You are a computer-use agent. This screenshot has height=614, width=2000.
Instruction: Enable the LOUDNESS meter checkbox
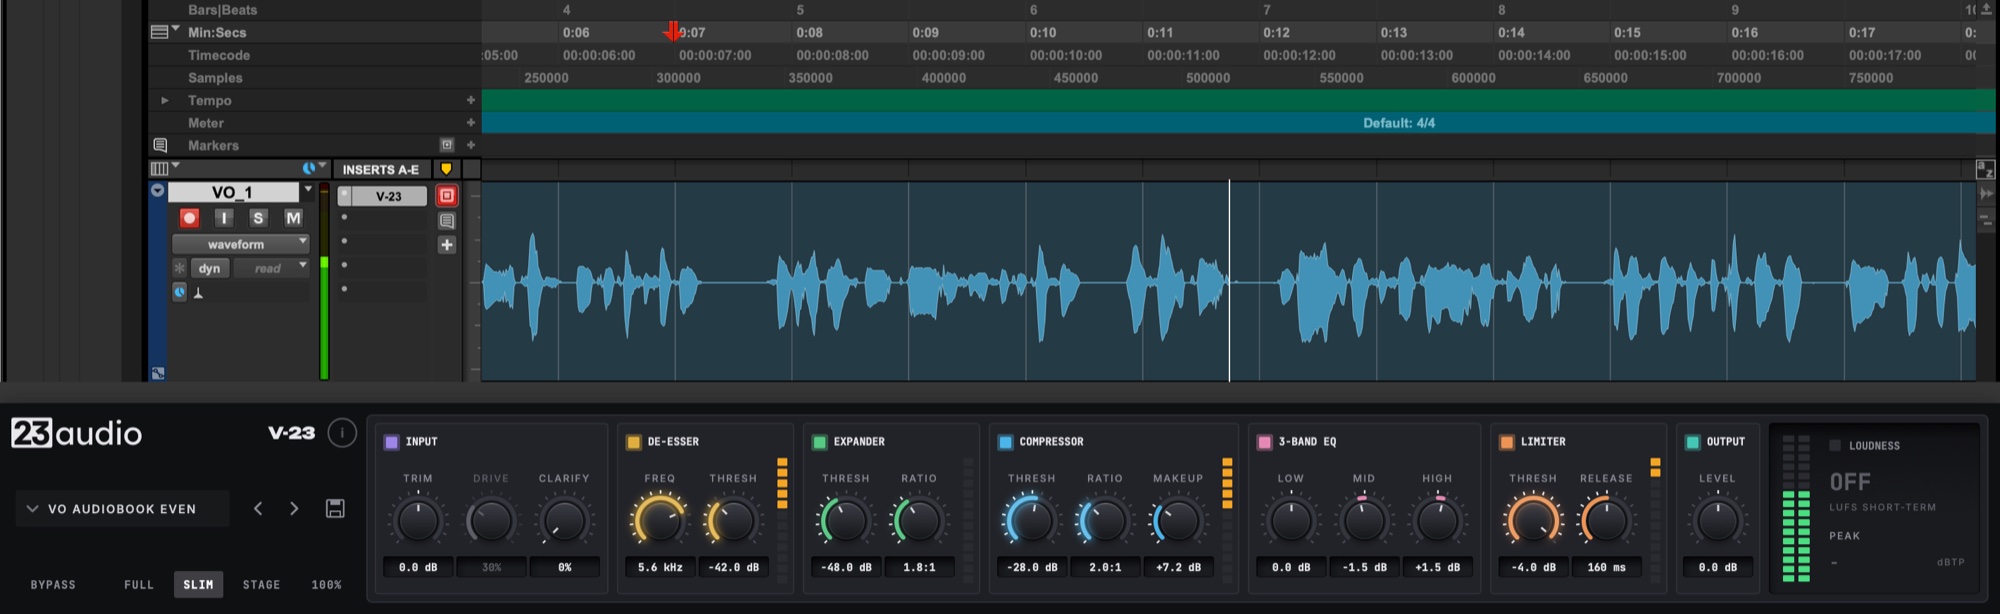(1835, 445)
